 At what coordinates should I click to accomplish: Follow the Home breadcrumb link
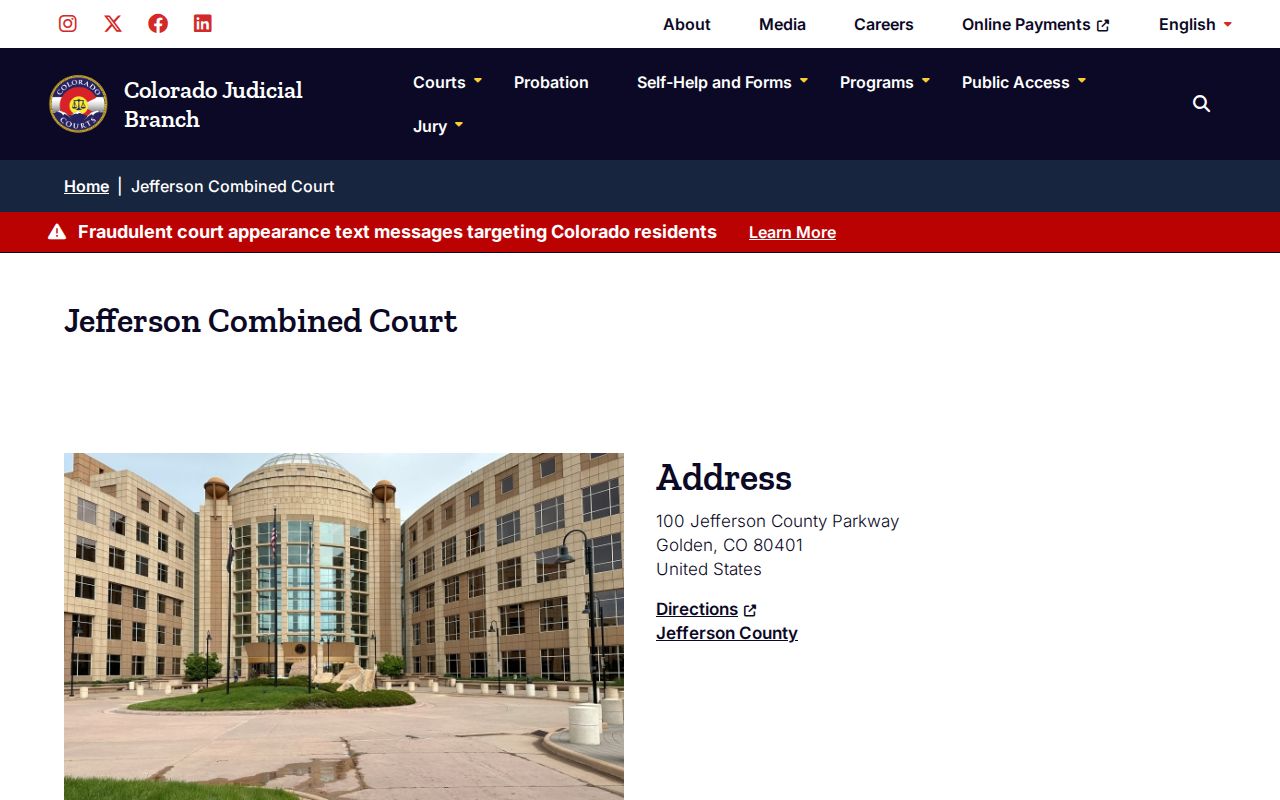coord(87,186)
